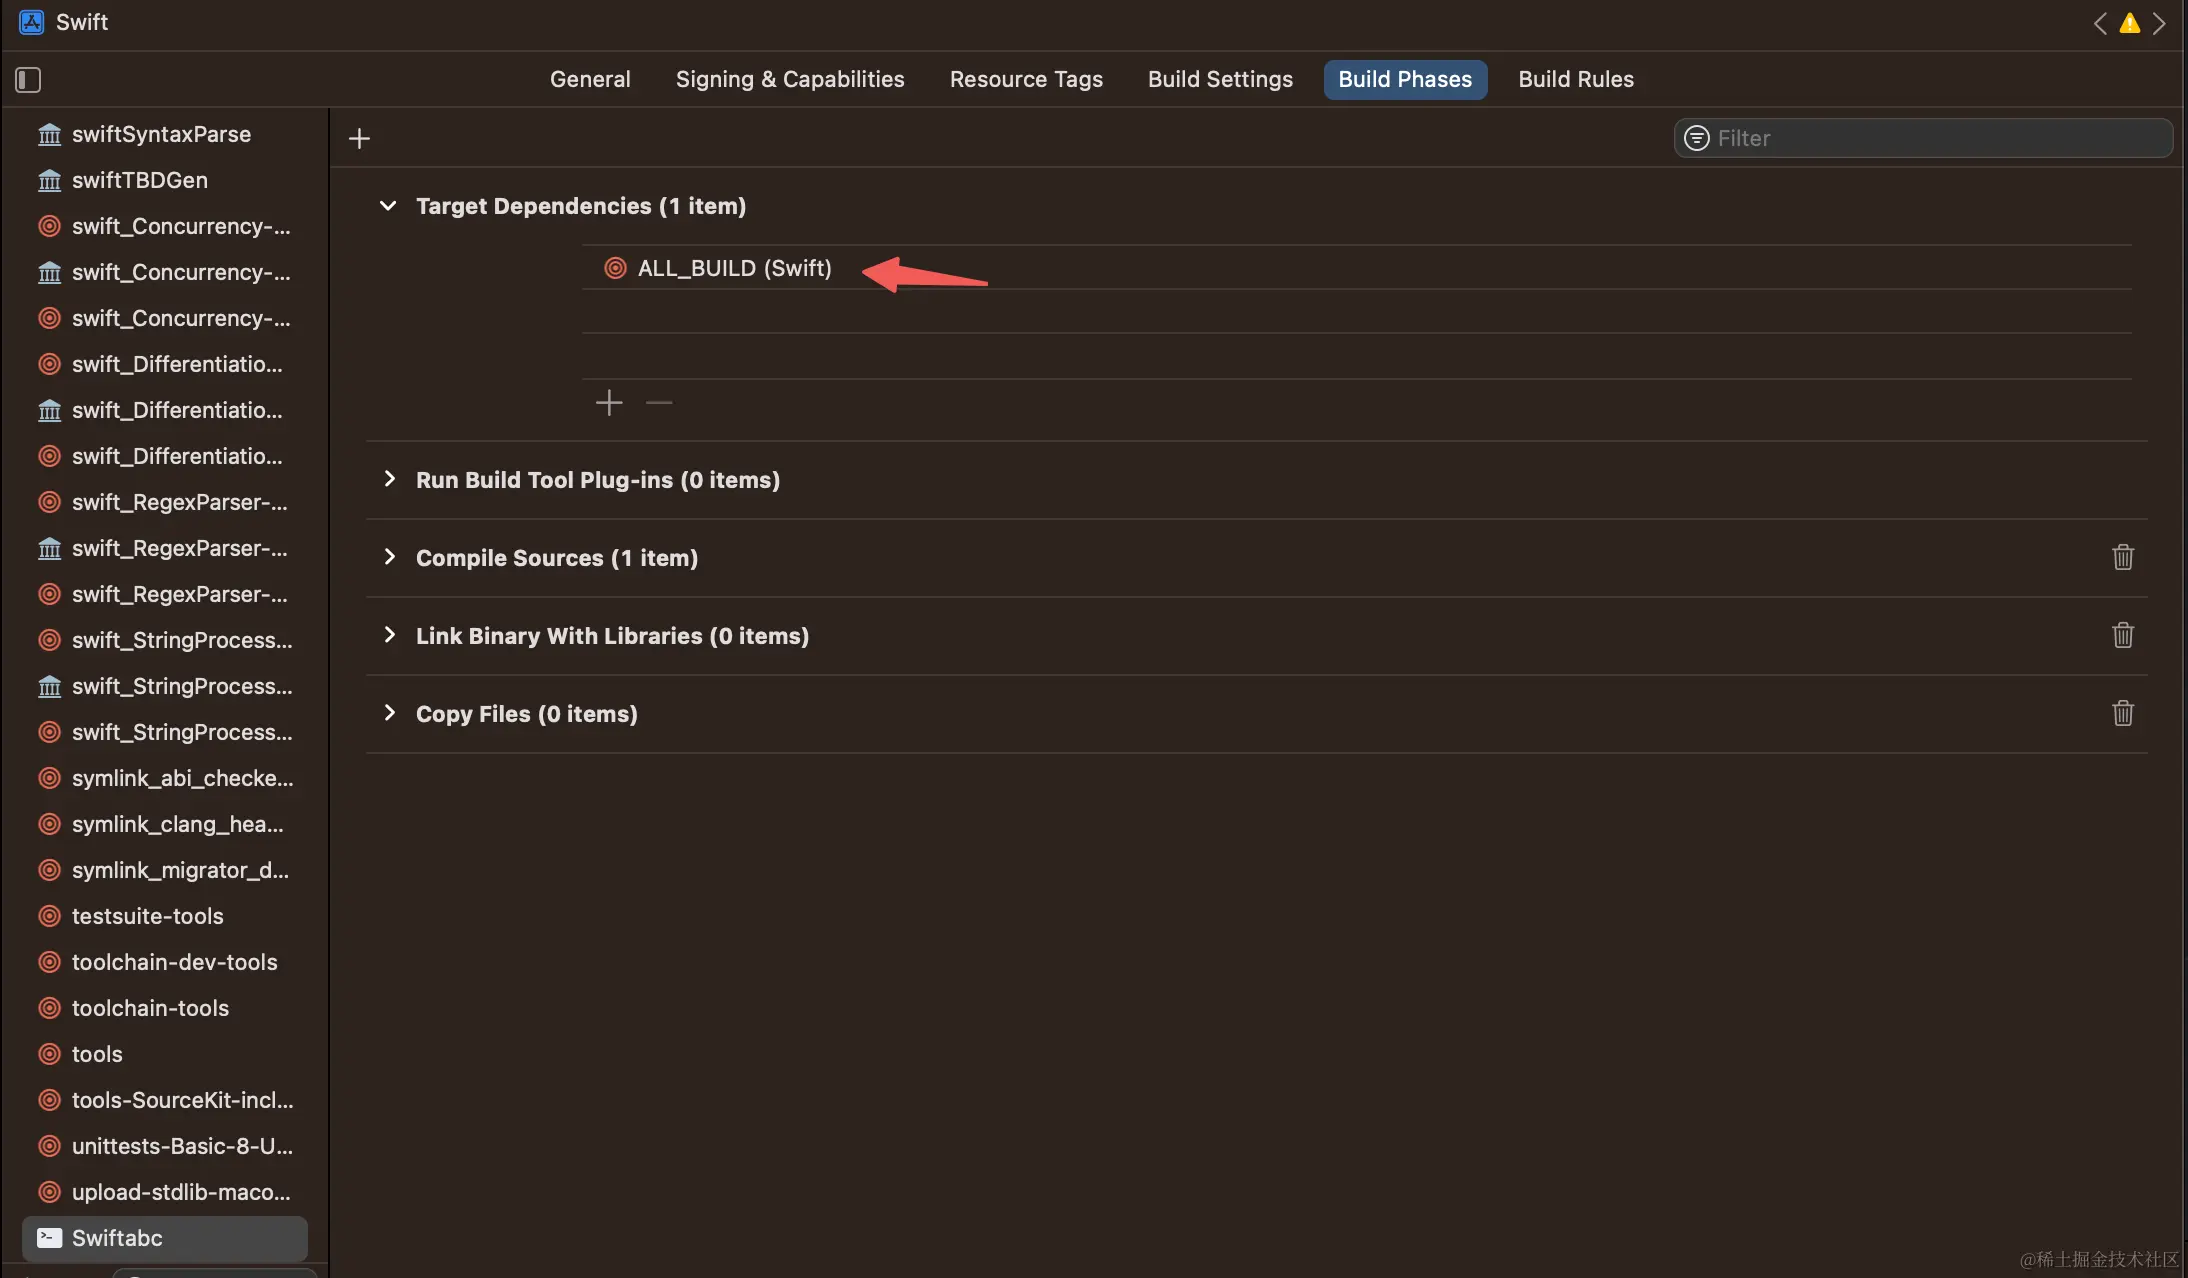Click the target icon of symlink_clang_hea...

click(x=49, y=824)
